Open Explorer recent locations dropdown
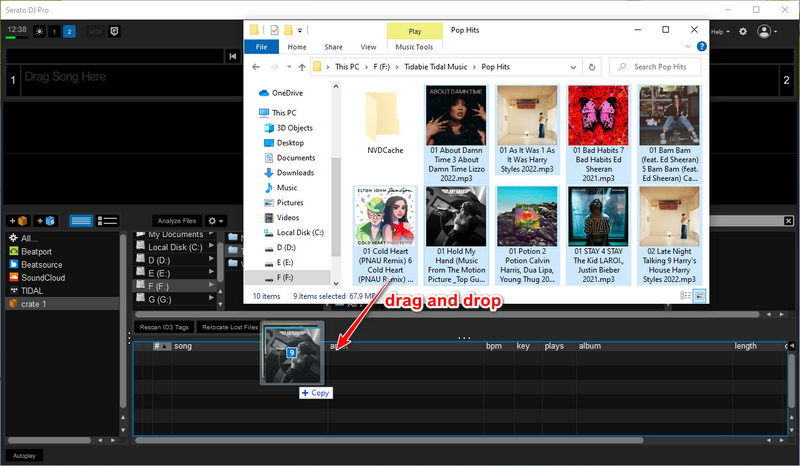800x466 pixels. (x=289, y=67)
